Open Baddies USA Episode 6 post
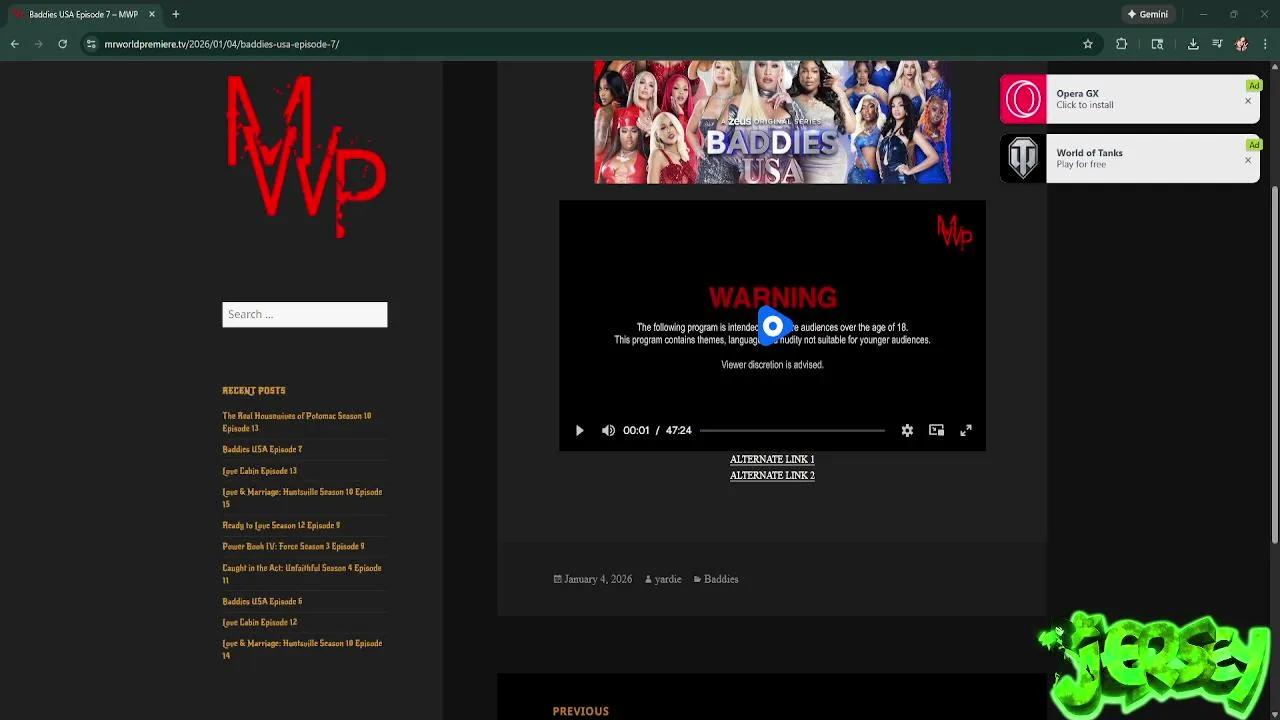This screenshot has height=720, width=1280. pos(262,601)
